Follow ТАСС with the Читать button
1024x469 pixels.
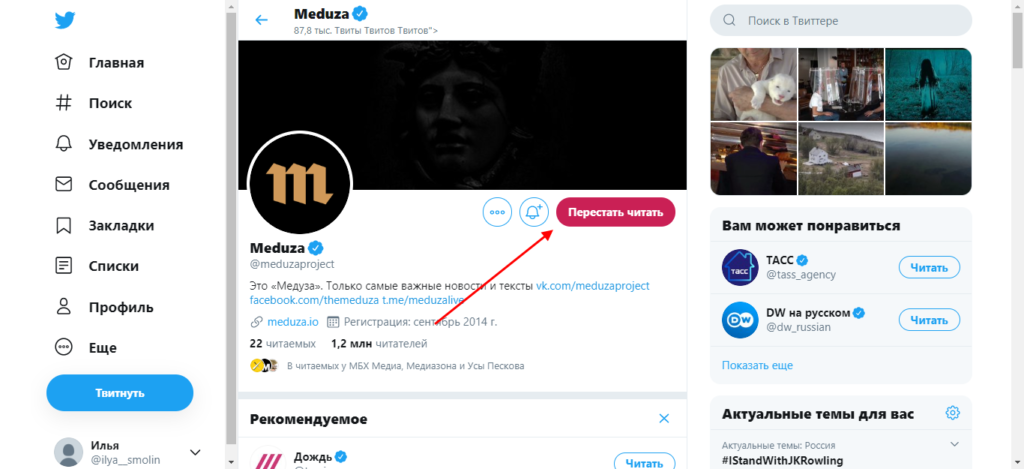929,267
